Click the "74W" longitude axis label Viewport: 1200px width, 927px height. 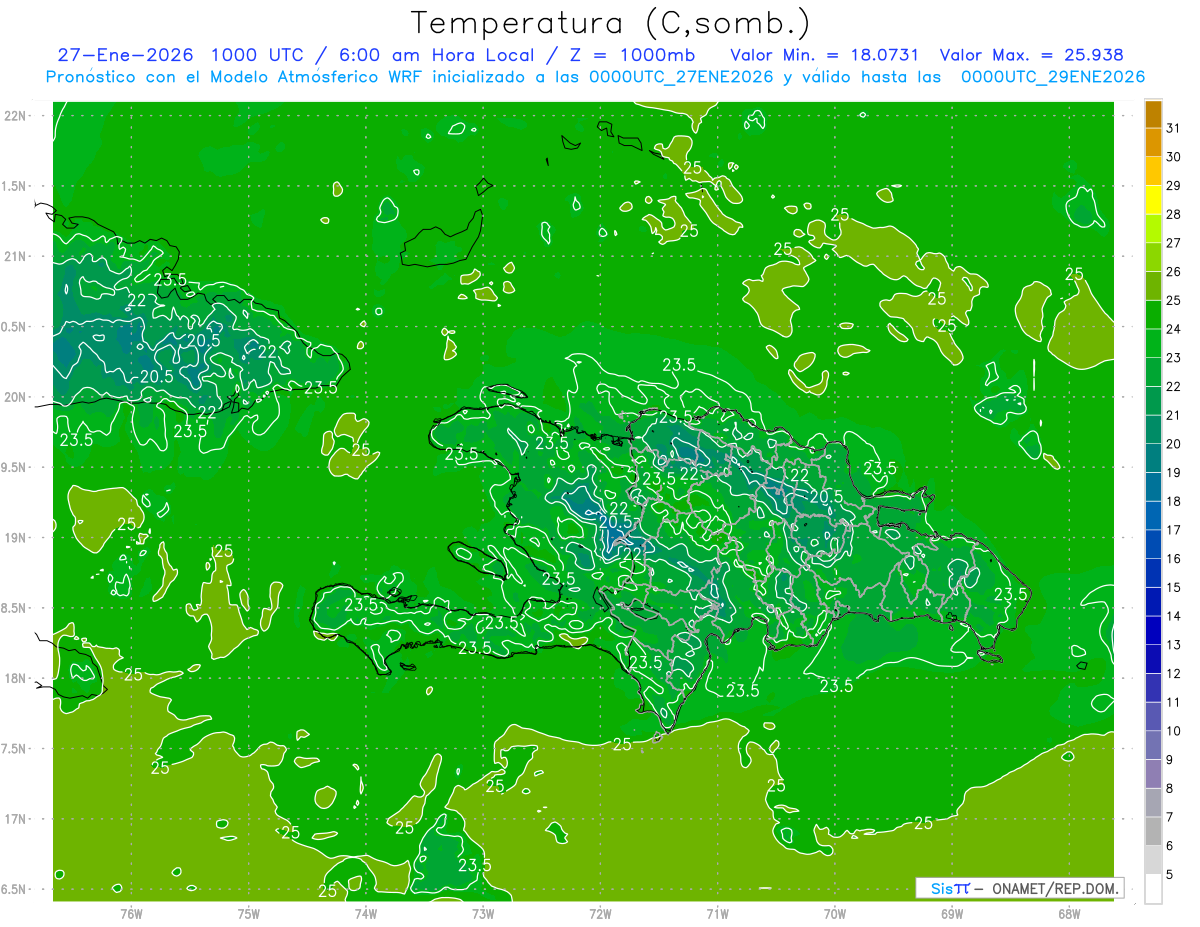pyautogui.click(x=366, y=913)
